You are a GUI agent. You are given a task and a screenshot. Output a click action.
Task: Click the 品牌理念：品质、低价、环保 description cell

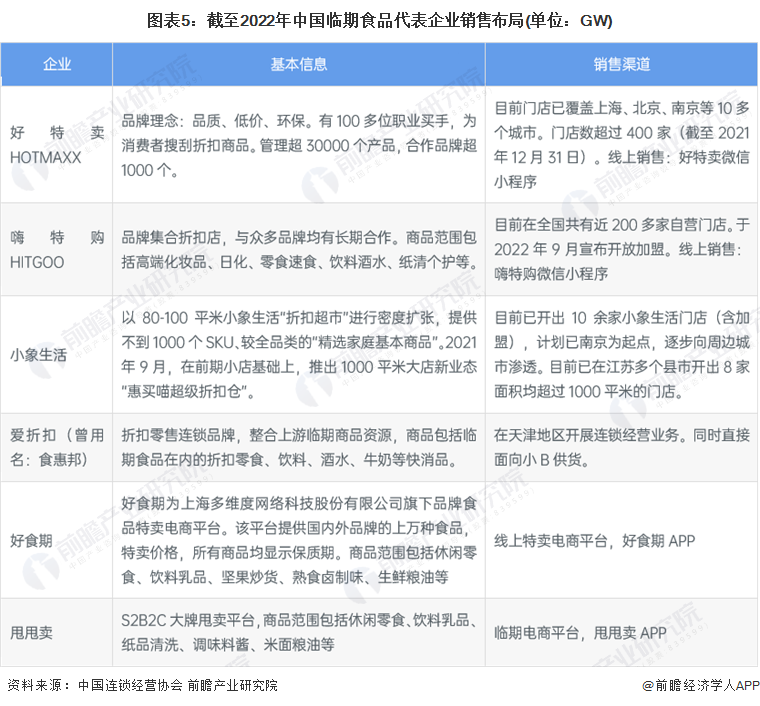pos(299,144)
